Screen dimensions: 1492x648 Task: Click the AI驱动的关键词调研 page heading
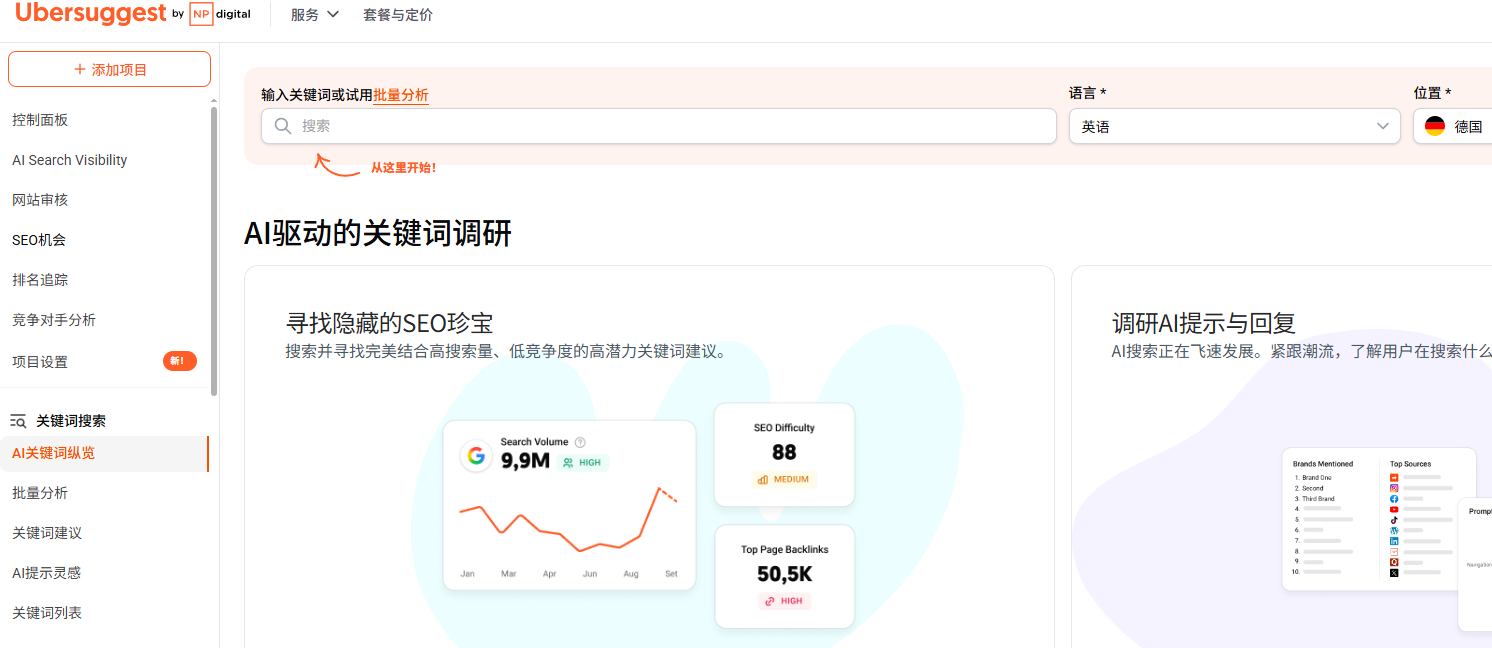[378, 233]
